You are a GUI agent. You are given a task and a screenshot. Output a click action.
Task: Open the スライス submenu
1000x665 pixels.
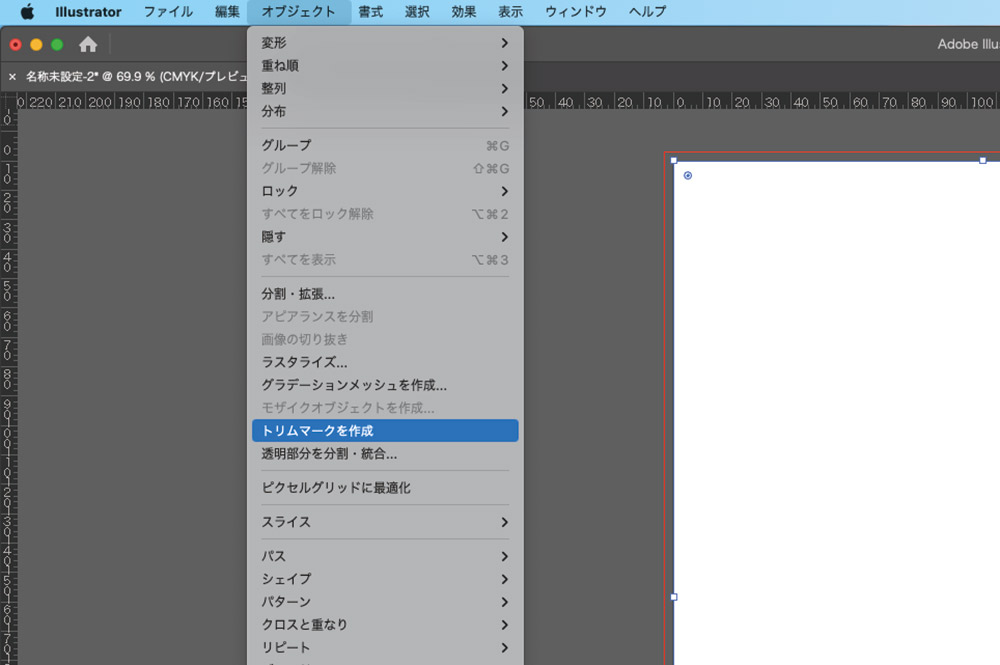click(x=385, y=522)
